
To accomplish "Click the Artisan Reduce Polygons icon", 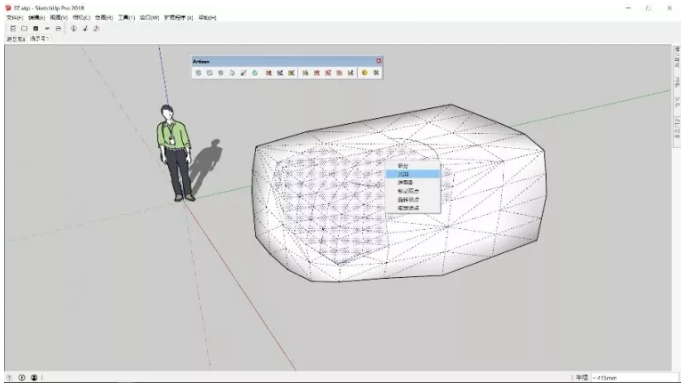I will (376, 73).
